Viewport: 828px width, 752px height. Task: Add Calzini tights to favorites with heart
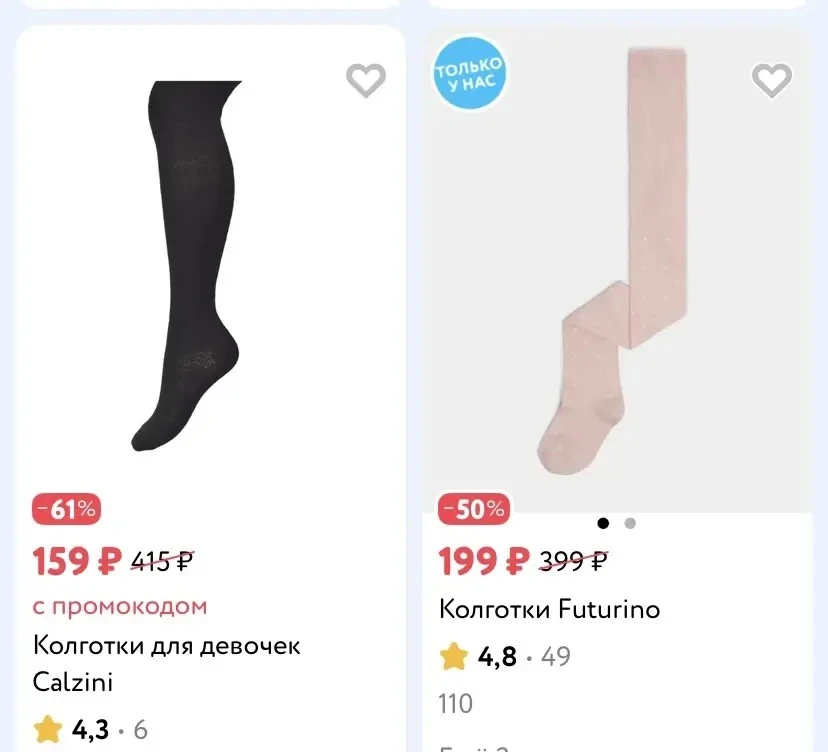click(365, 80)
